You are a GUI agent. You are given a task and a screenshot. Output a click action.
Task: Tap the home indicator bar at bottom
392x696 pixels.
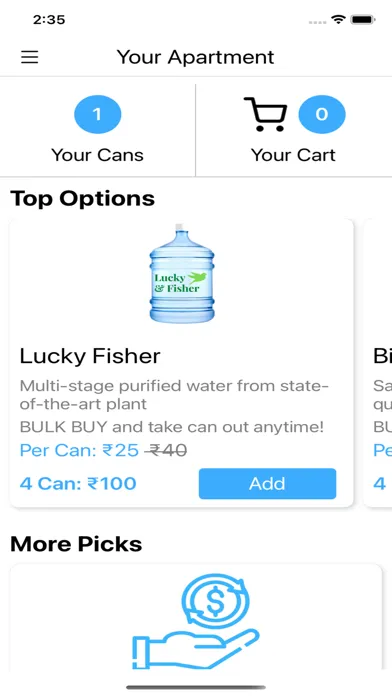(x=196, y=688)
